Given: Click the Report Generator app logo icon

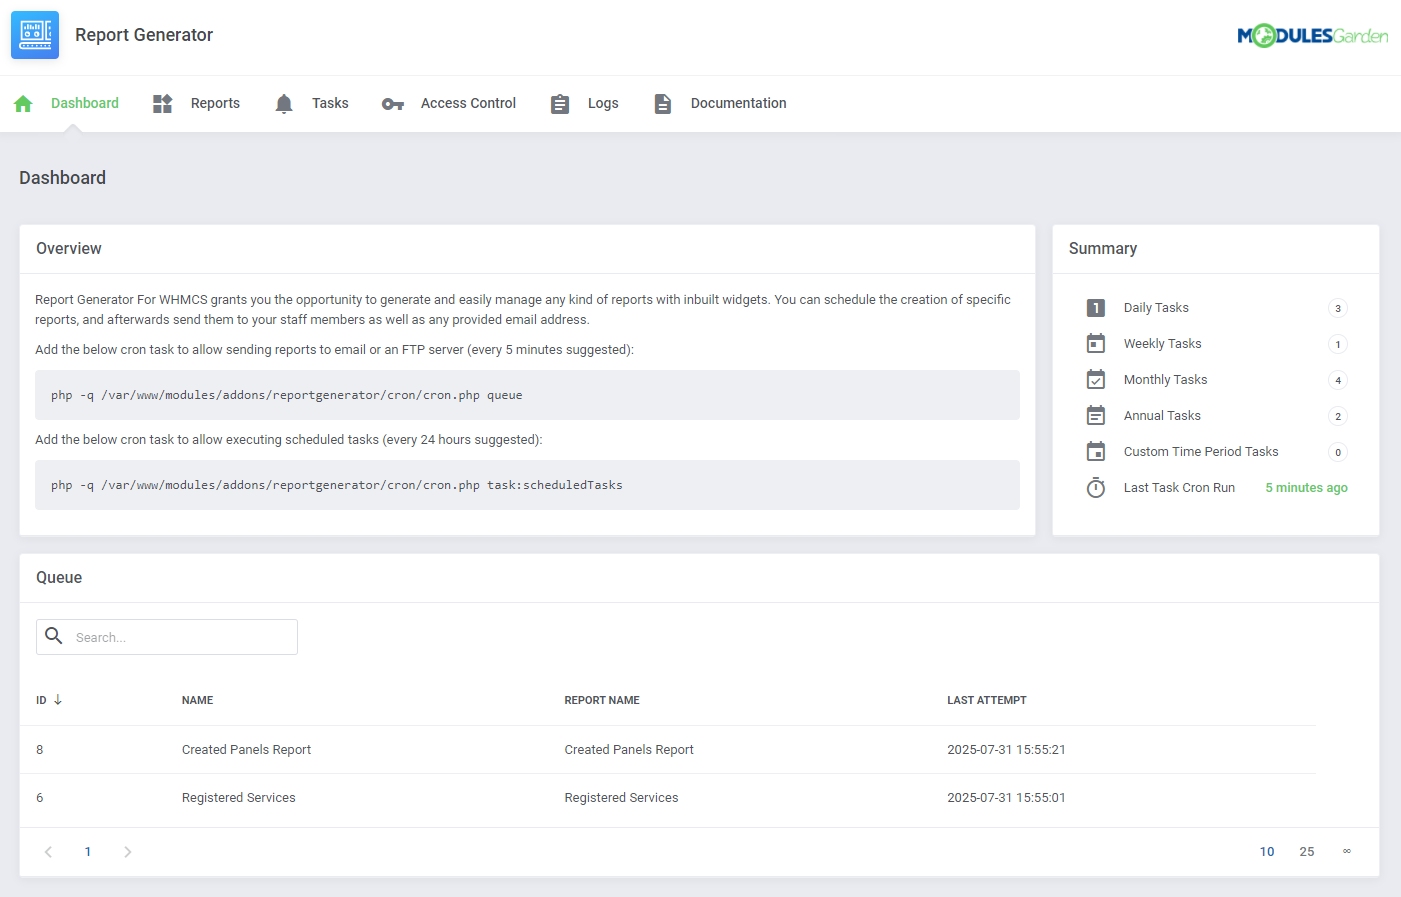Looking at the screenshot, I should click(x=34, y=34).
